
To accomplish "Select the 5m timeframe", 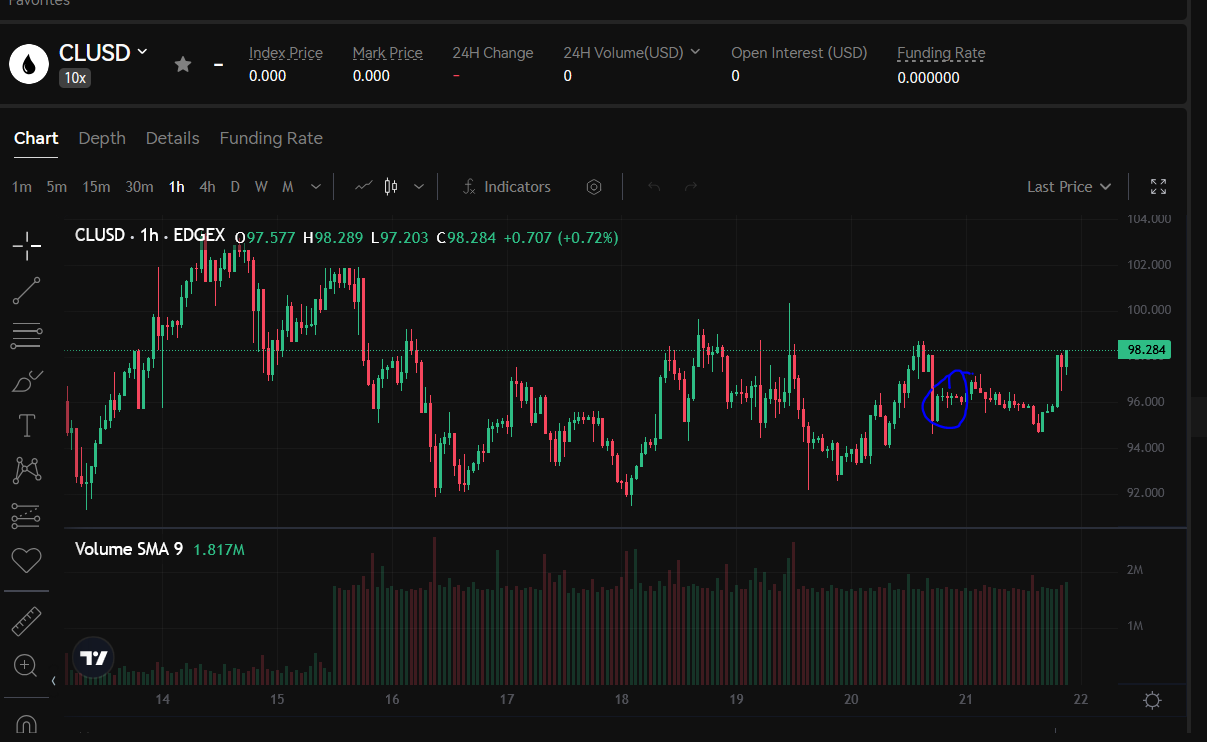I will tap(57, 187).
